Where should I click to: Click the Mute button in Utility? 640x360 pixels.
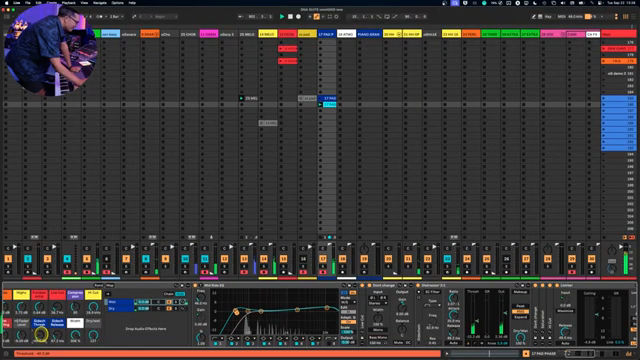(x=398, y=343)
